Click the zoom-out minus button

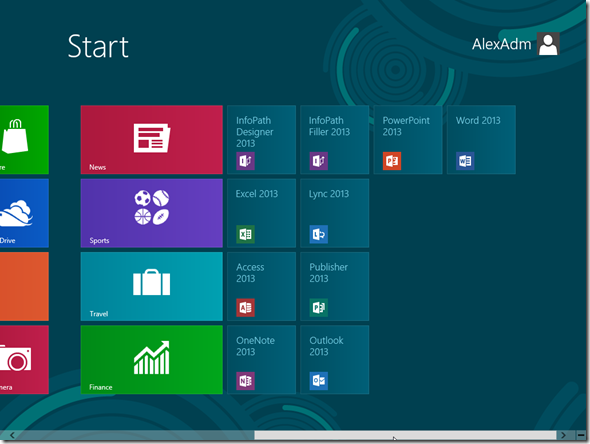(581, 435)
